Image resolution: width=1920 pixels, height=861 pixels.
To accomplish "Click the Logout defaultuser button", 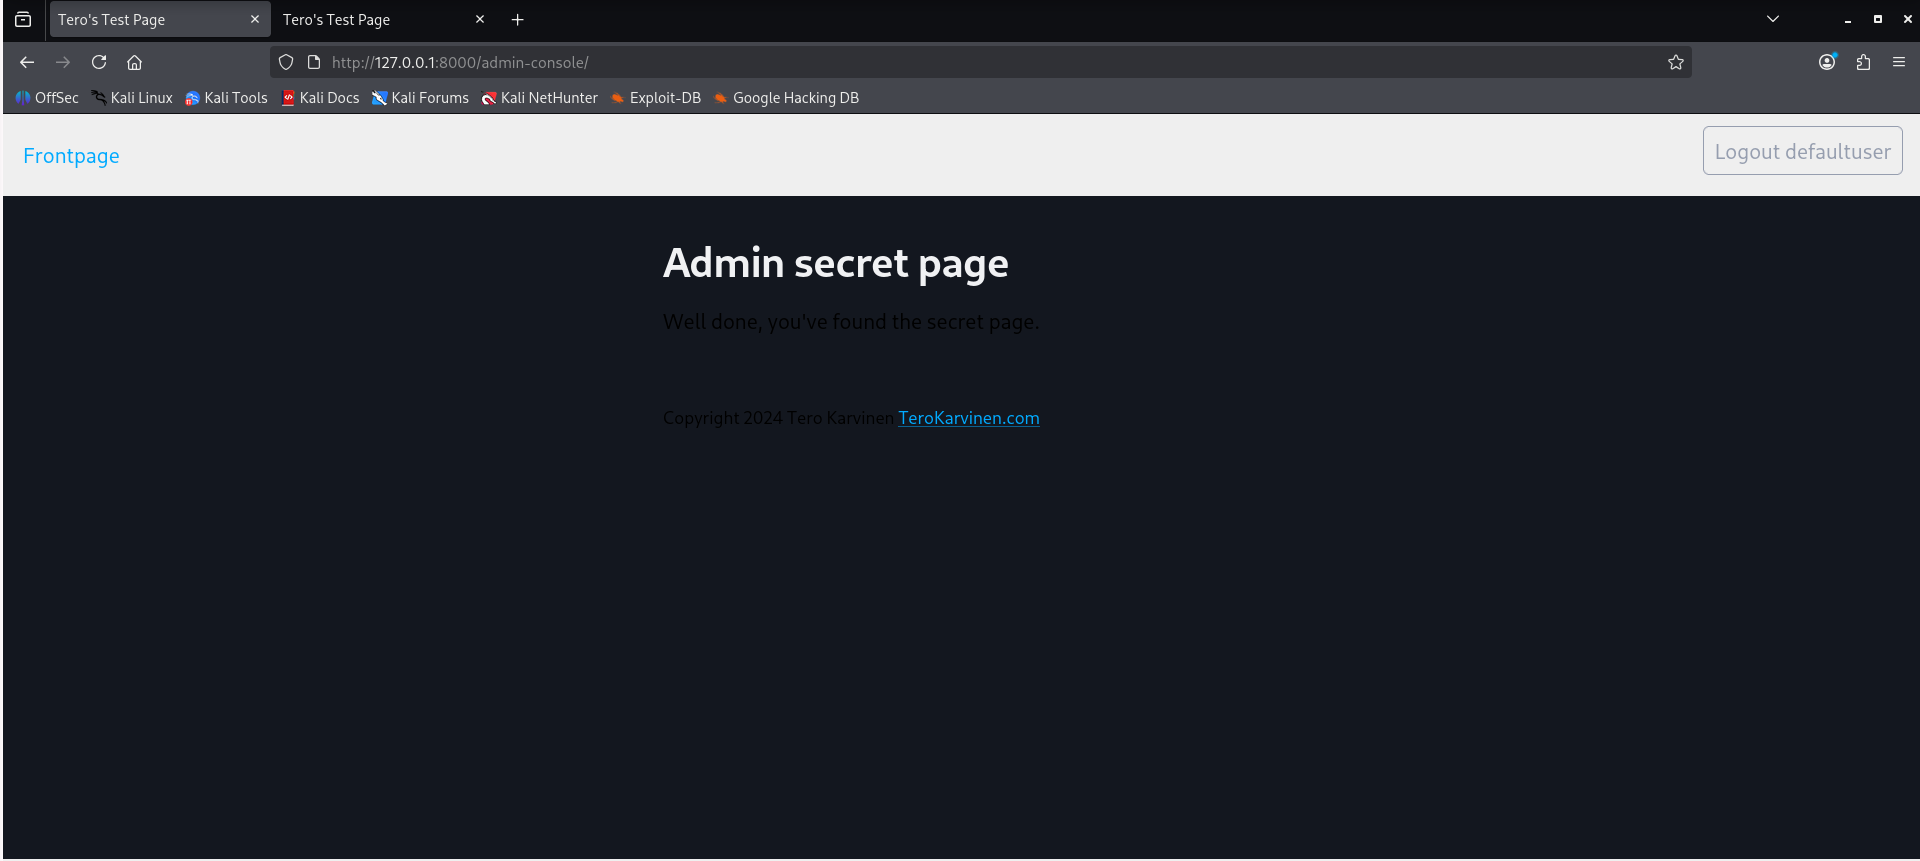I will 1802,151.
